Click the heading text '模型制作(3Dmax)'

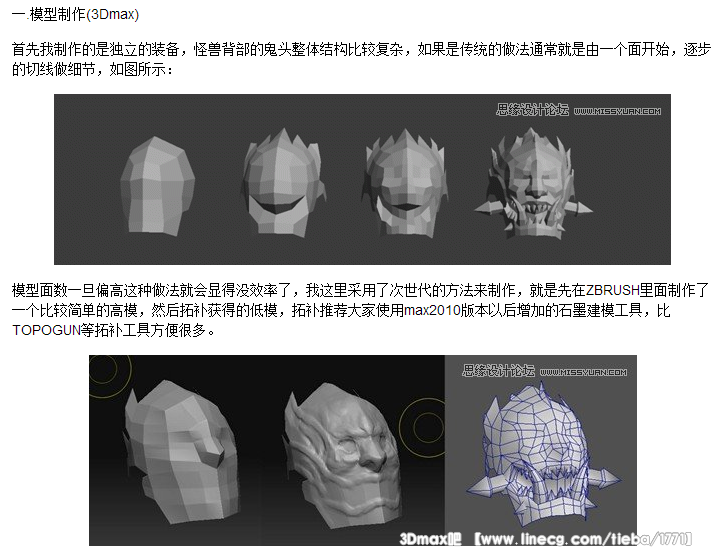pyautogui.click(x=84, y=15)
